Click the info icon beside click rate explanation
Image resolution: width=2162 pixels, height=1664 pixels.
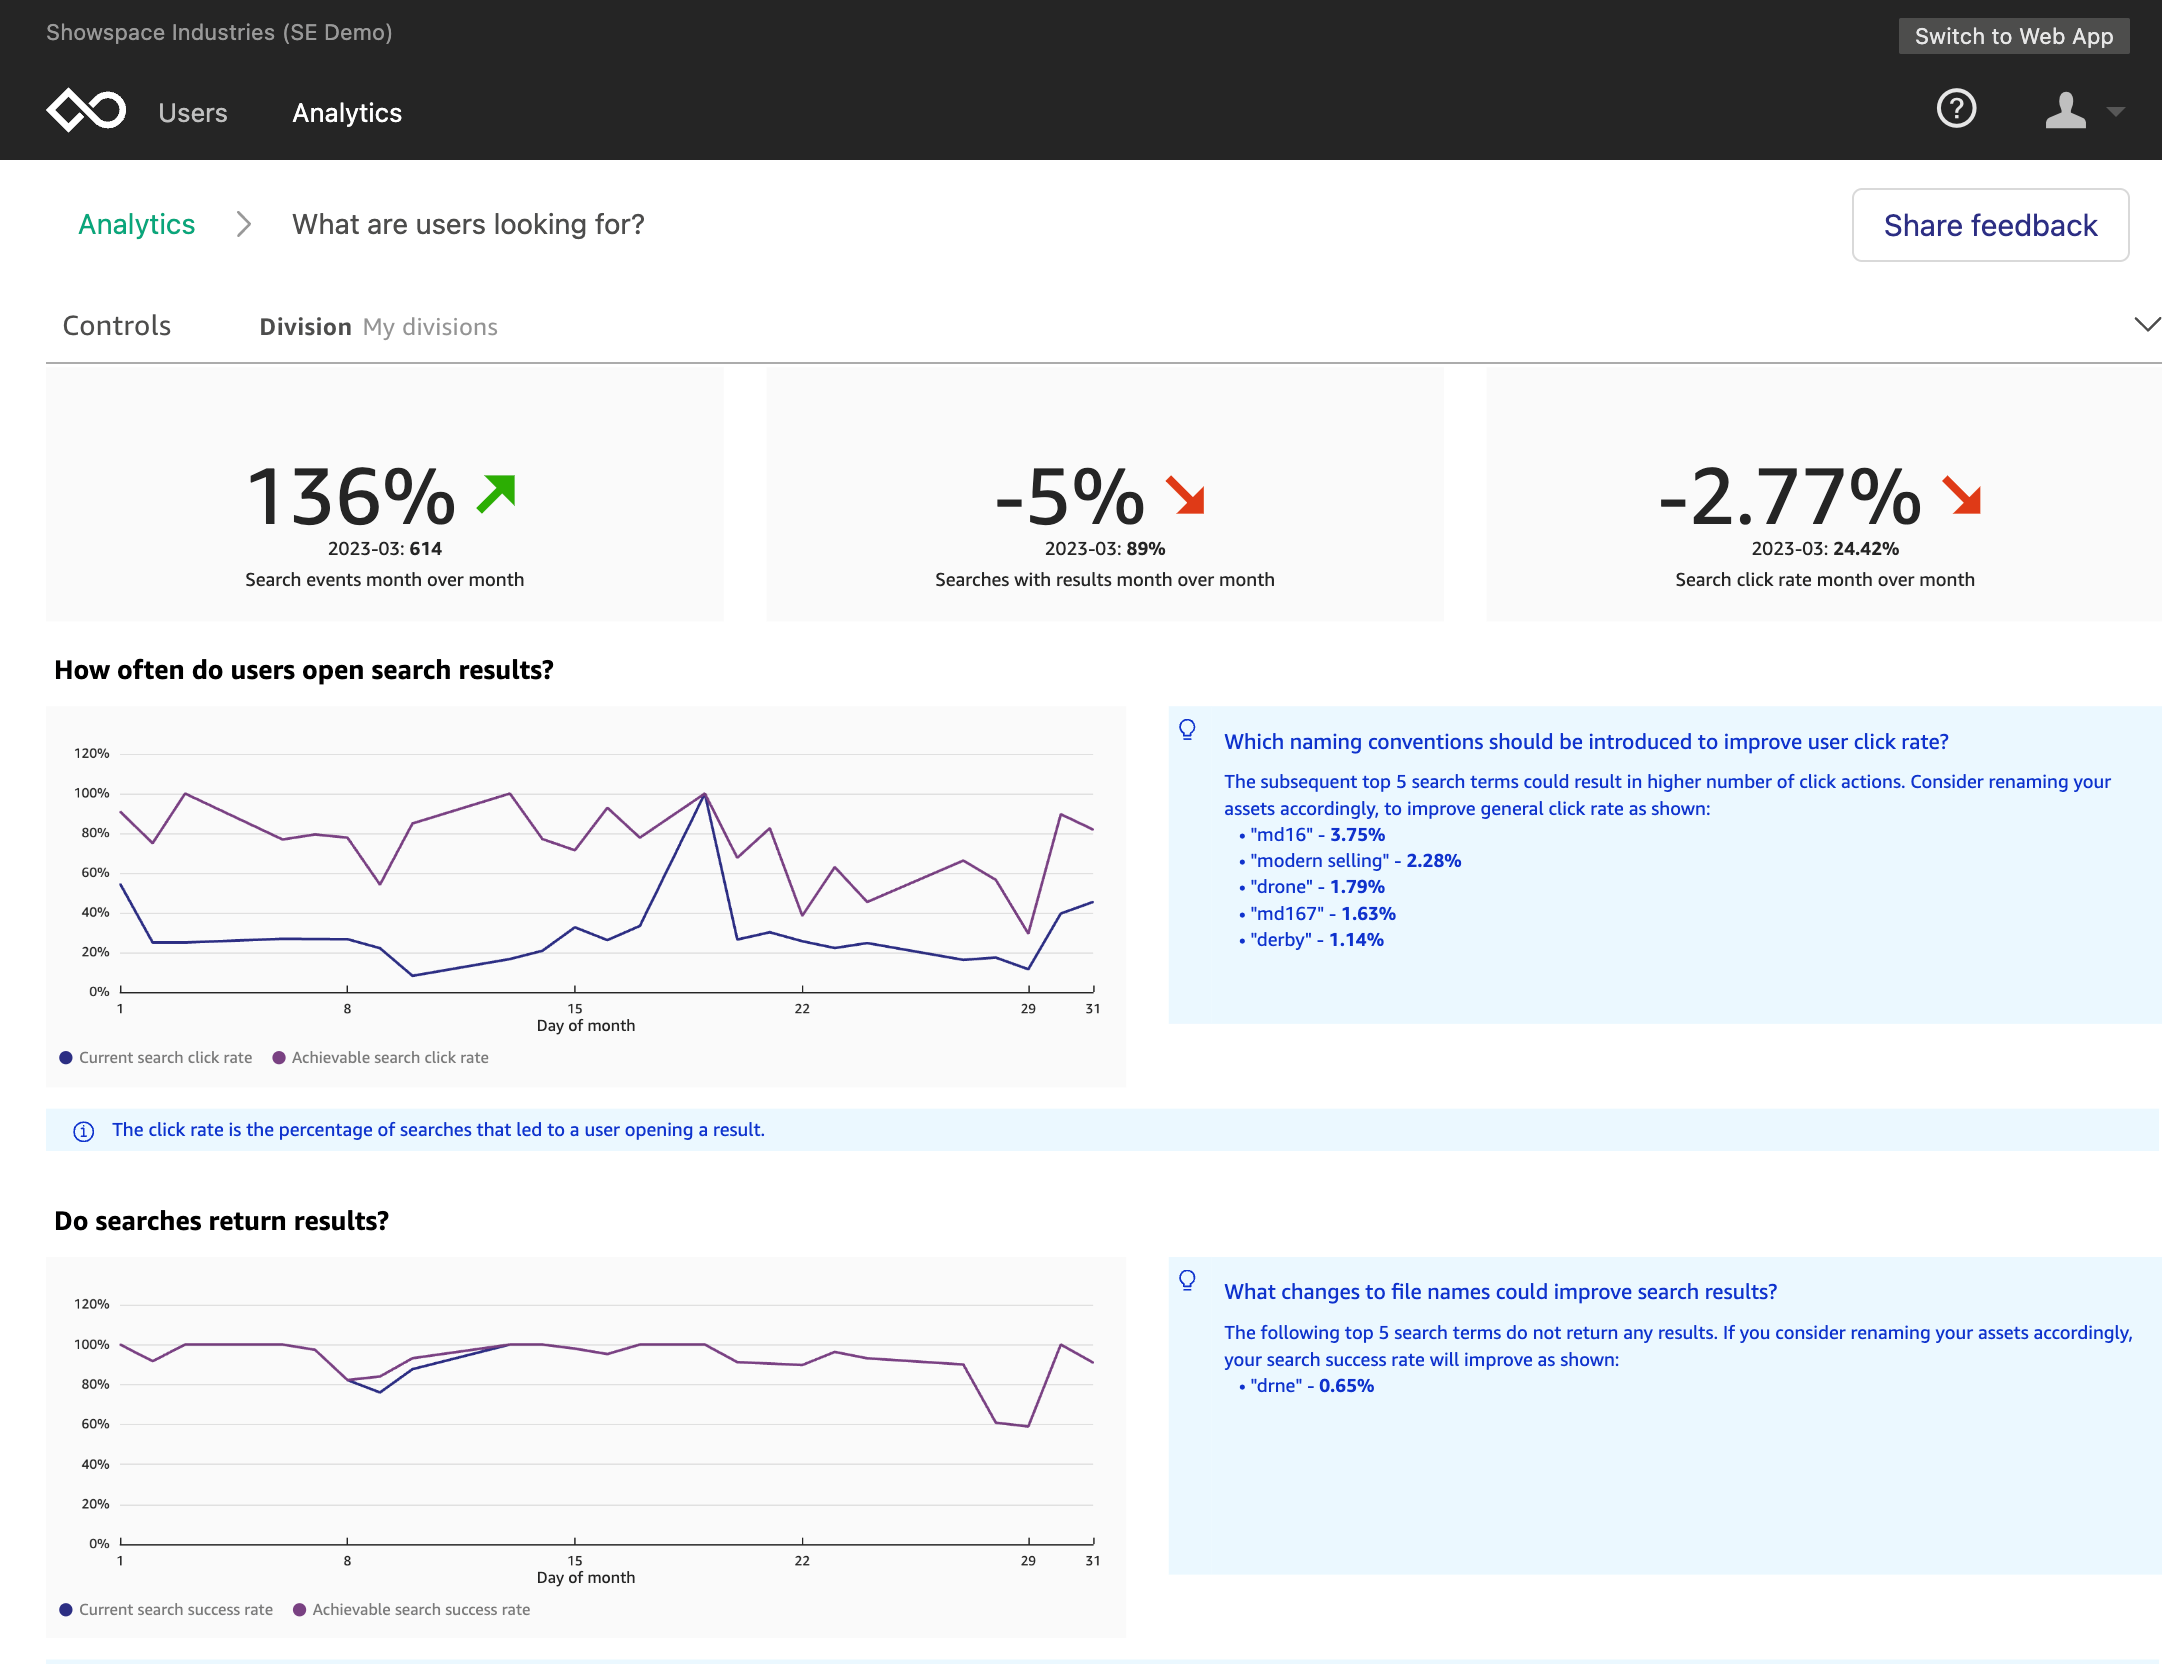83,1131
